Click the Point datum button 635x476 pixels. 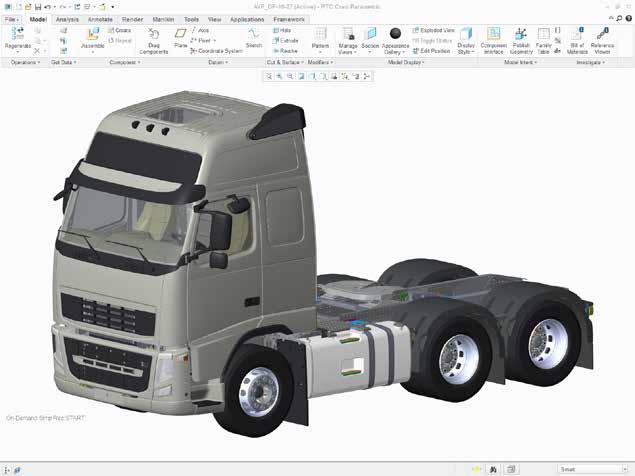click(202, 41)
